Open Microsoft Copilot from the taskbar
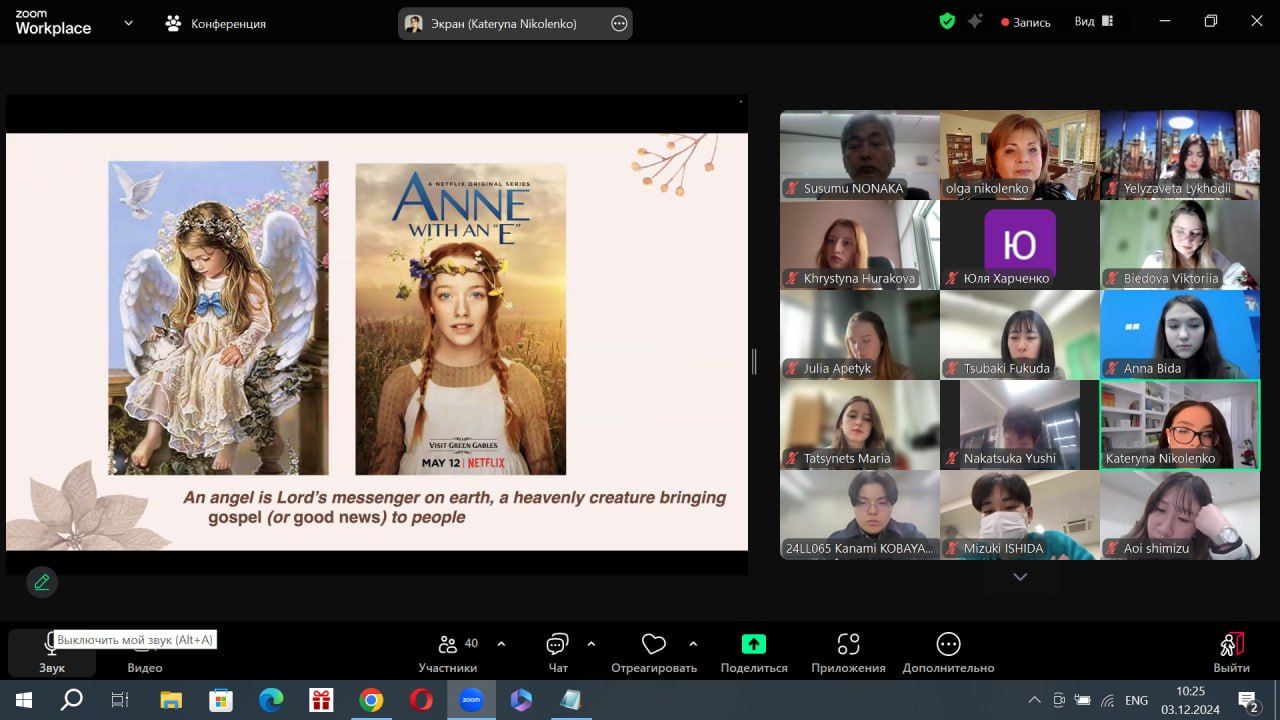 [521, 700]
